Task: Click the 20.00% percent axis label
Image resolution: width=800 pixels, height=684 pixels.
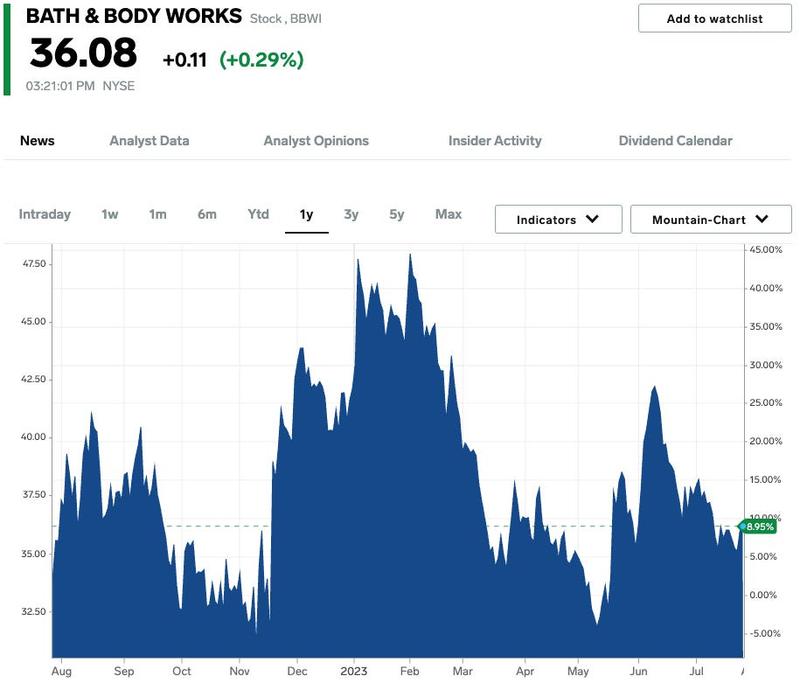Action: (x=765, y=441)
